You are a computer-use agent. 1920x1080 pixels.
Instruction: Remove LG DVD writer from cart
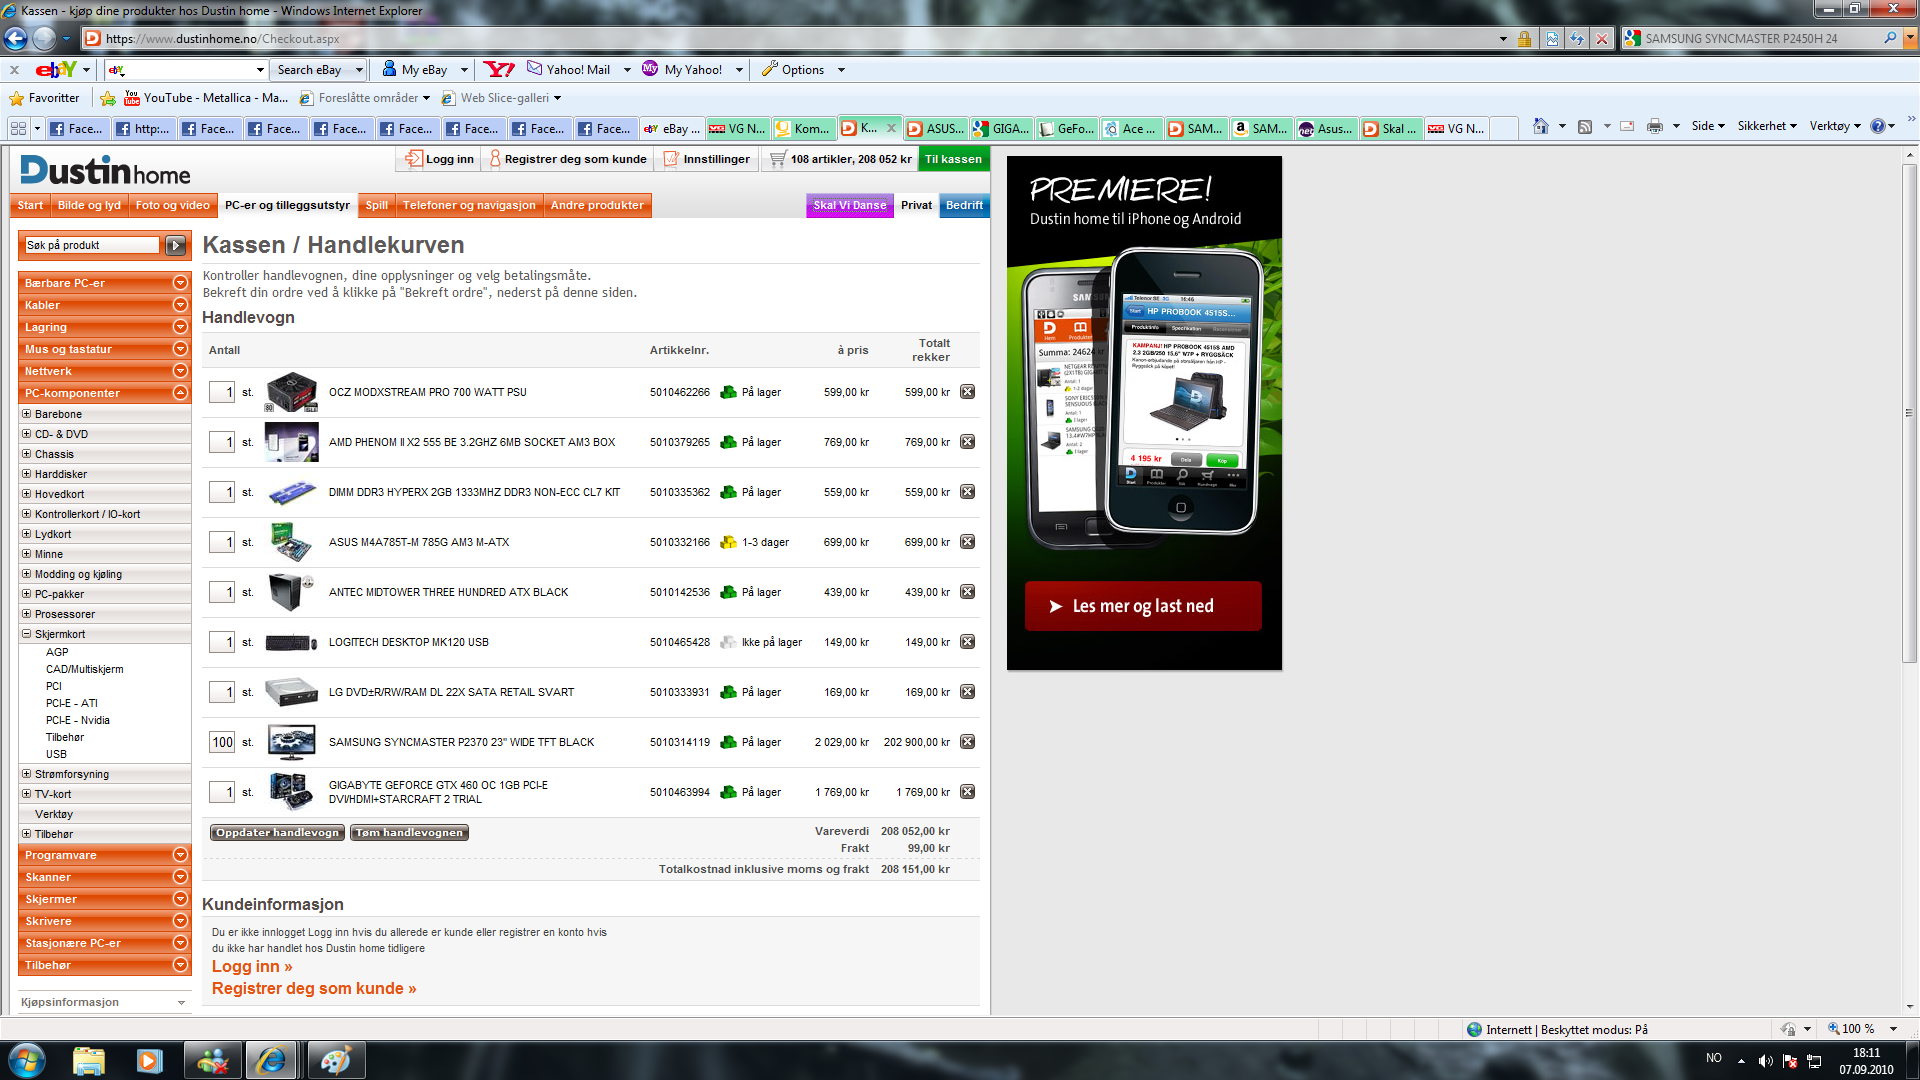967,692
